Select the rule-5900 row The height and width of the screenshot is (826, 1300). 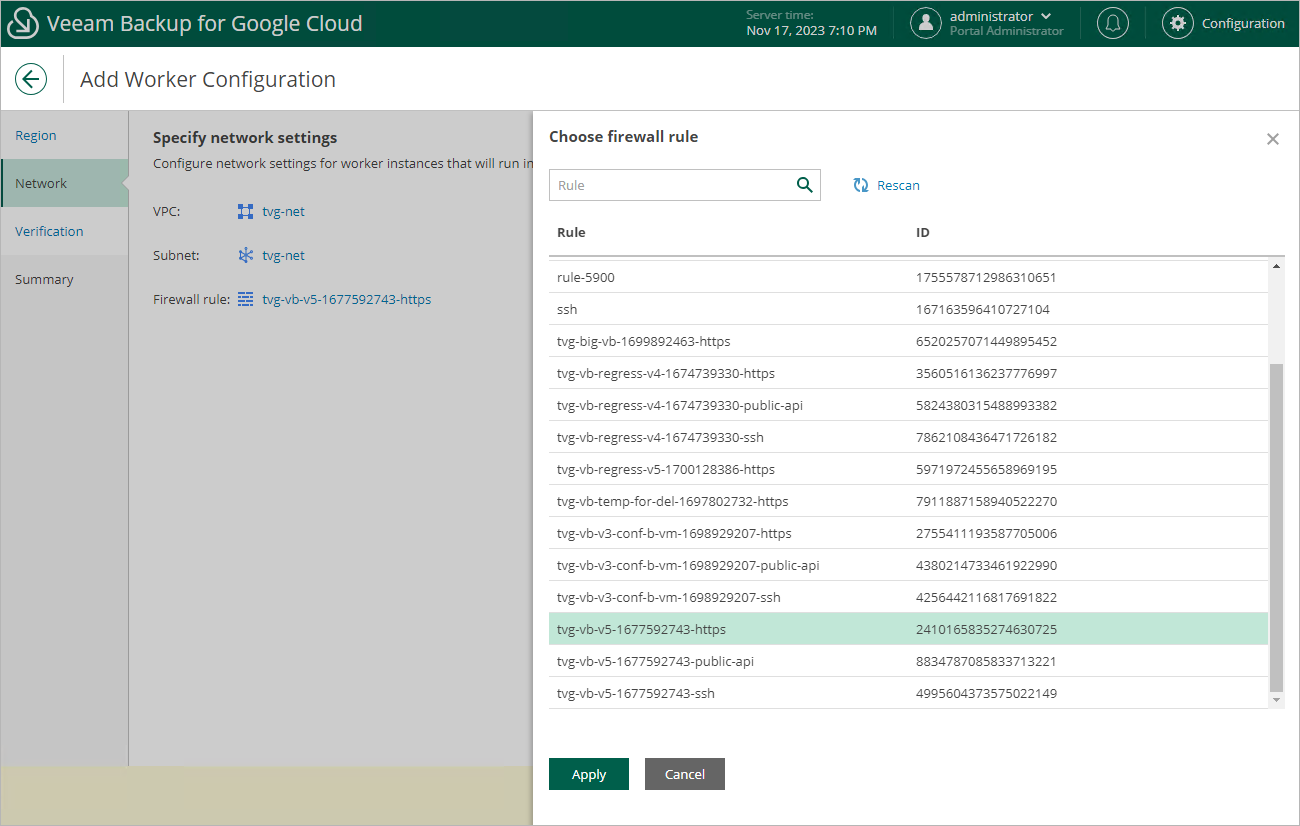tap(908, 277)
